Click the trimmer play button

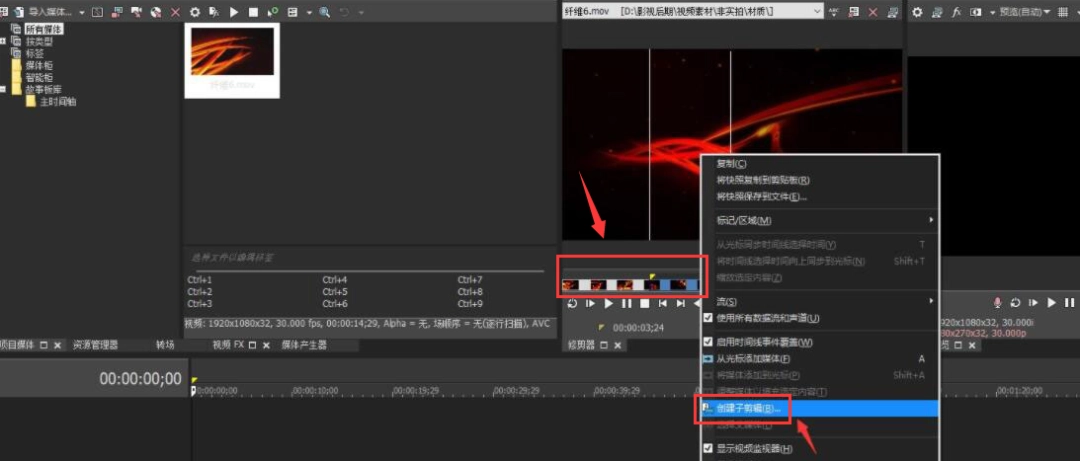coord(608,303)
